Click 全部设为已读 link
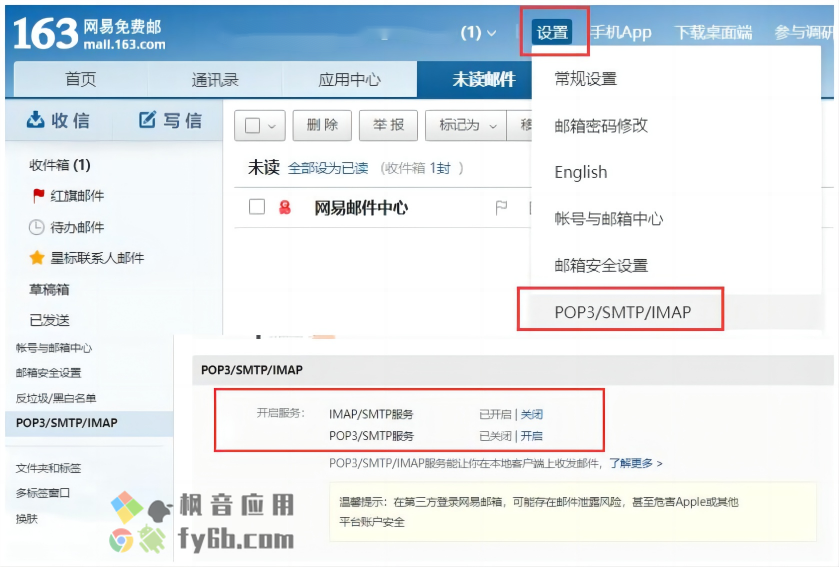The width and height of the screenshot is (839, 567). pos(328,168)
